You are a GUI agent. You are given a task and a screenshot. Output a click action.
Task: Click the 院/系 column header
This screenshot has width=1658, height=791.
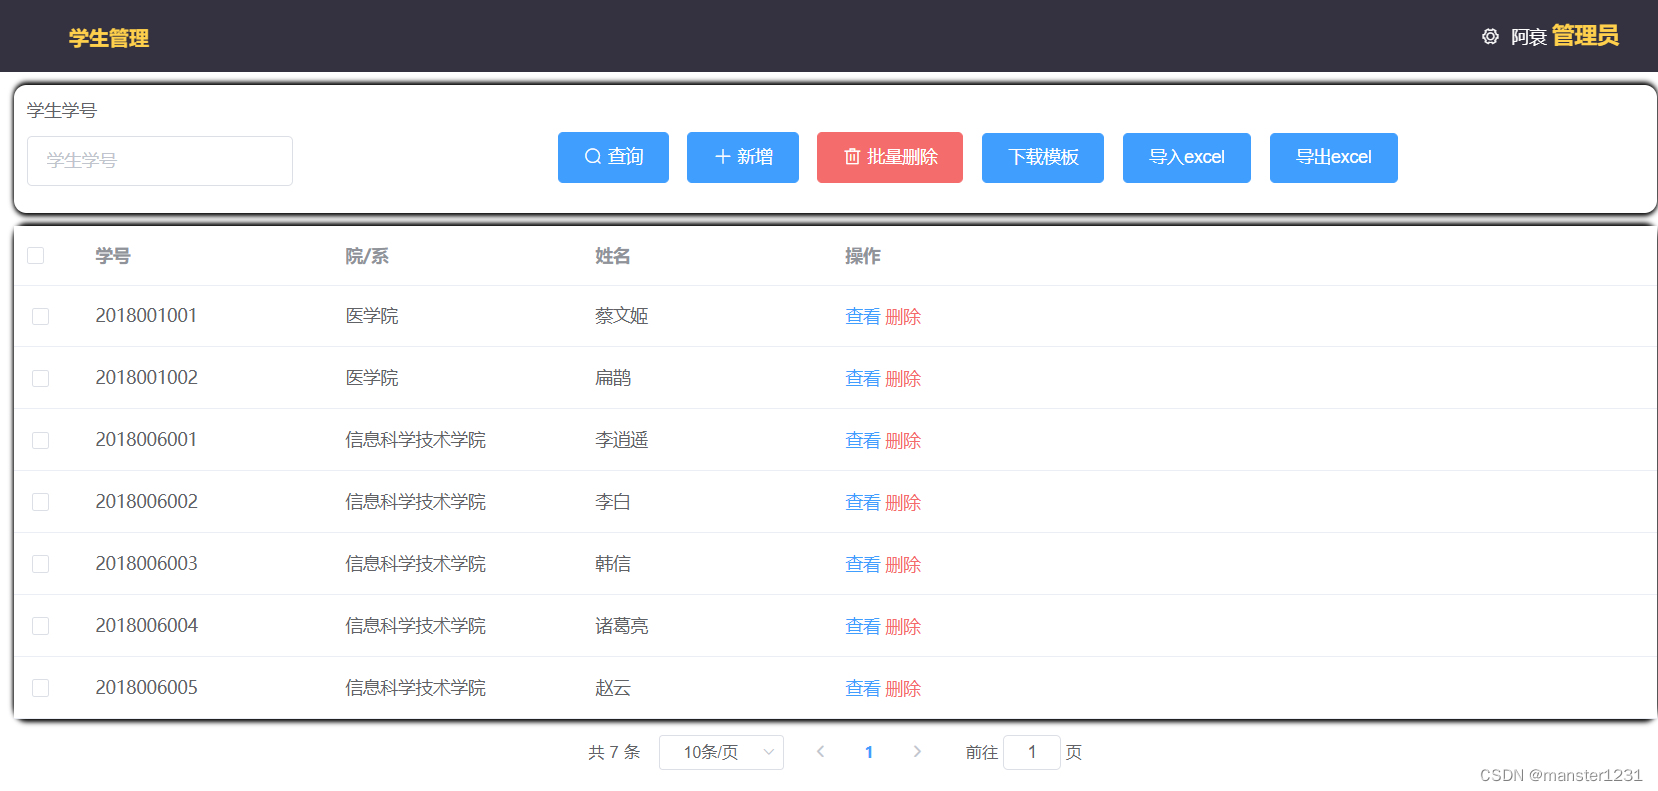pos(367,256)
